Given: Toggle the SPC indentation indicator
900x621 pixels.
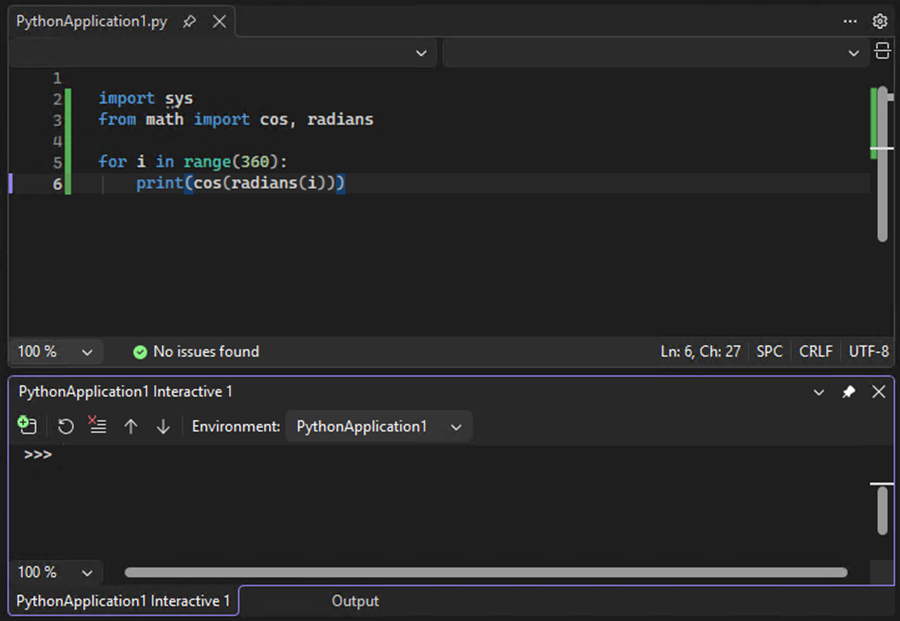Looking at the screenshot, I should pos(768,351).
